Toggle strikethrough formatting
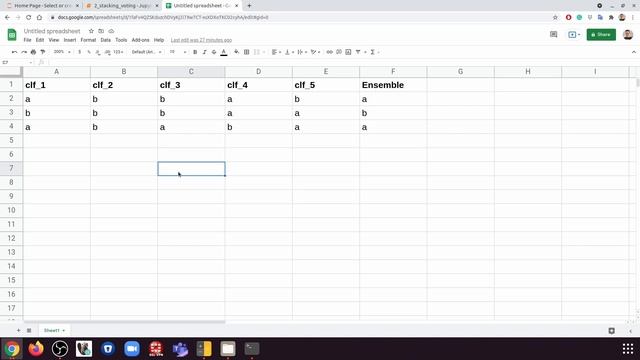This screenshot has height=360, width=640. (x=214, y=52)
